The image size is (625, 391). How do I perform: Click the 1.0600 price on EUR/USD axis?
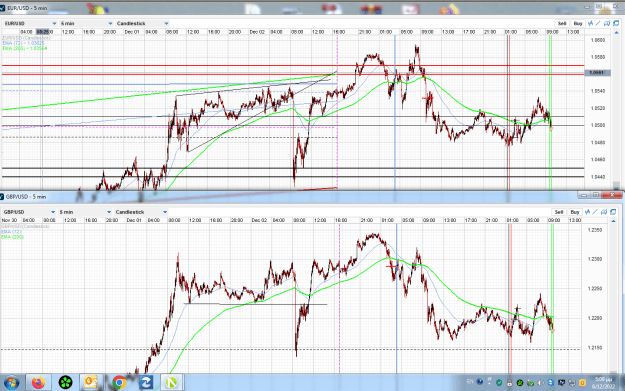[x=598, y=40]
